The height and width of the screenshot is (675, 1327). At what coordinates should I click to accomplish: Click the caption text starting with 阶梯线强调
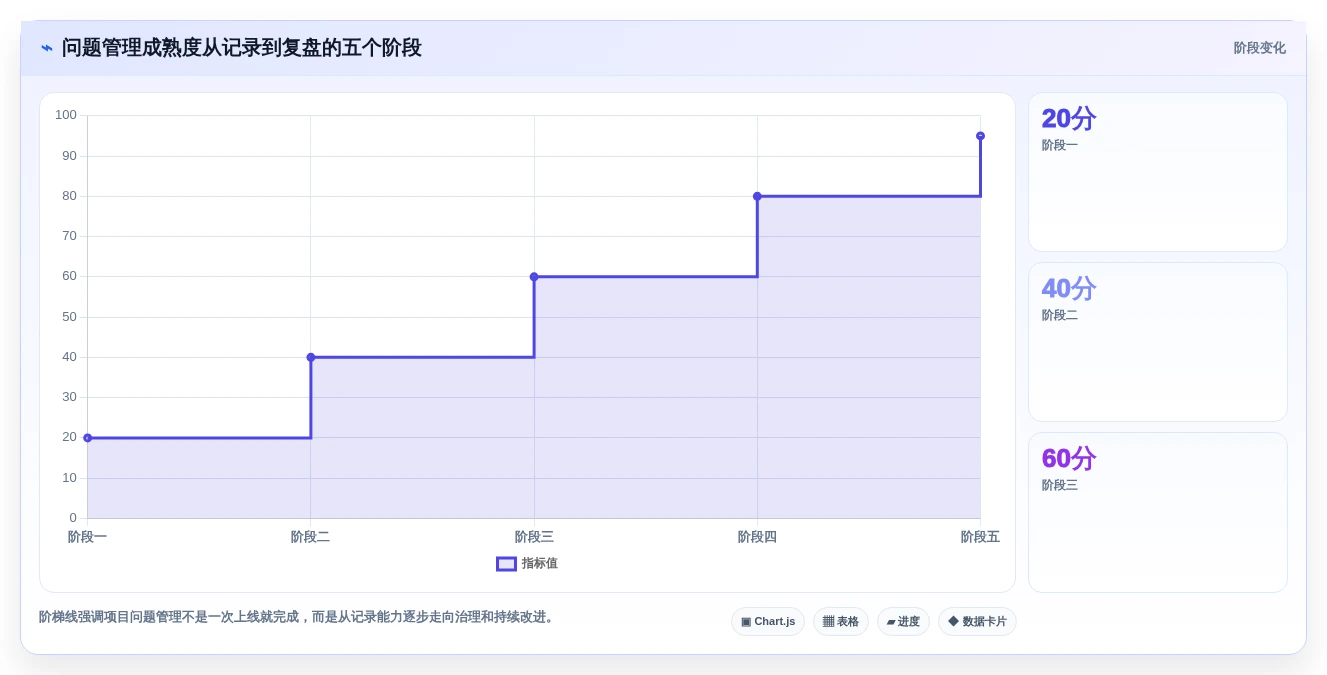[x=297, y=617]
